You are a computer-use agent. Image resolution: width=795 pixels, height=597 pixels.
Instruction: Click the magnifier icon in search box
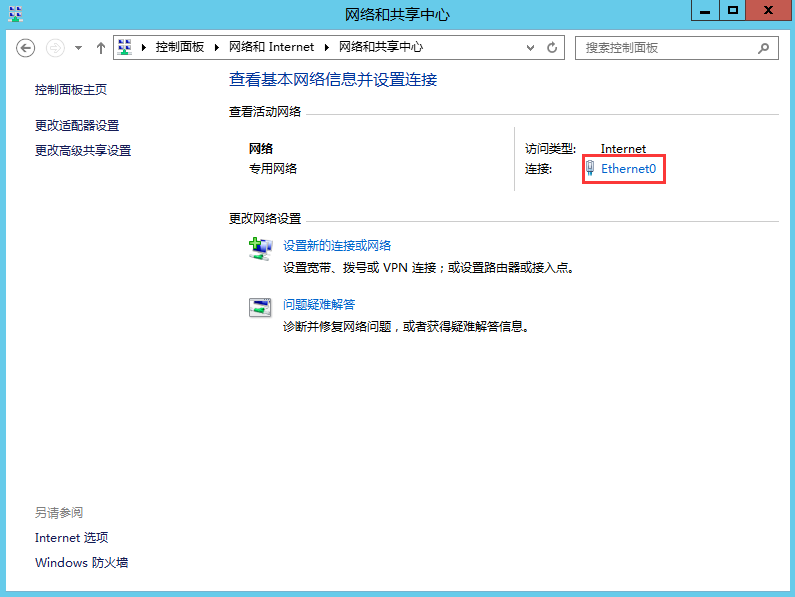763,47
